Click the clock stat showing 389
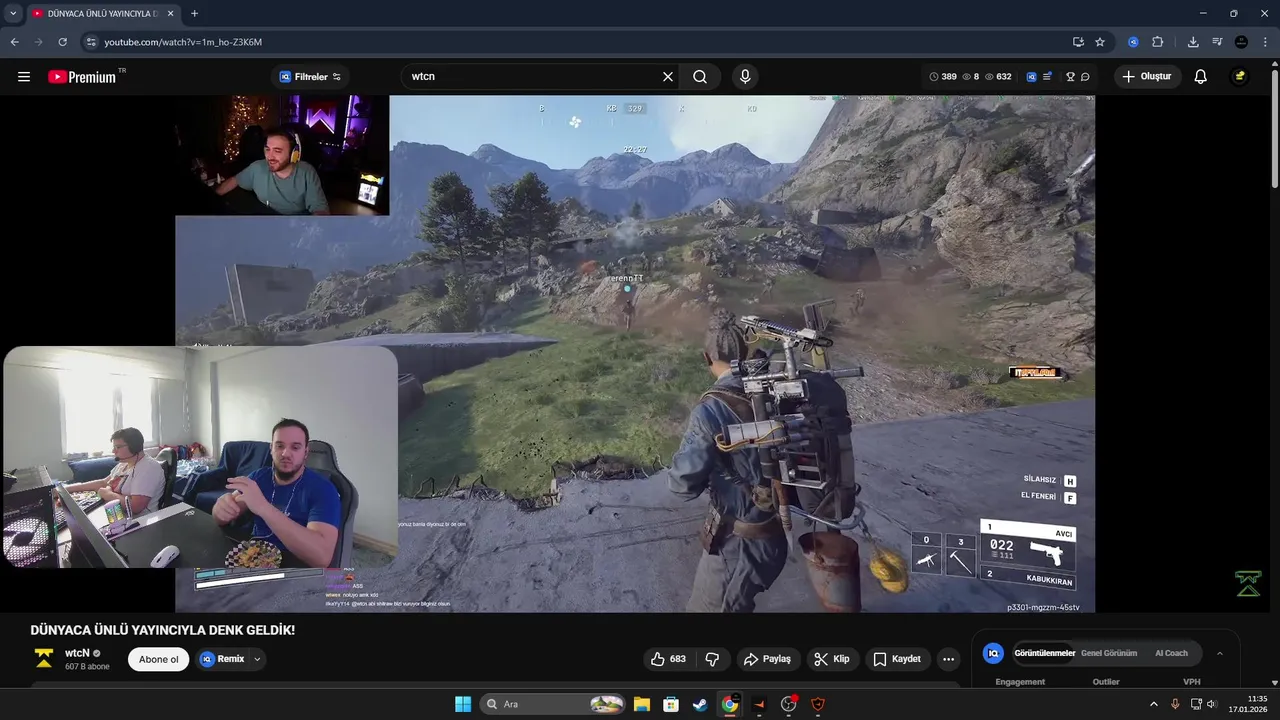This screenshot has height=720, width=1280. point(943,77)
